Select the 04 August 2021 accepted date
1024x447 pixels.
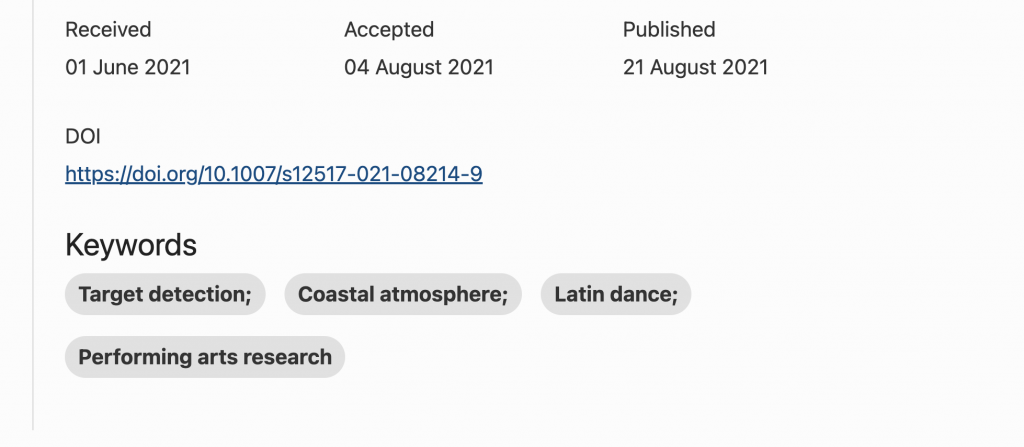click(x=418, y=68)
